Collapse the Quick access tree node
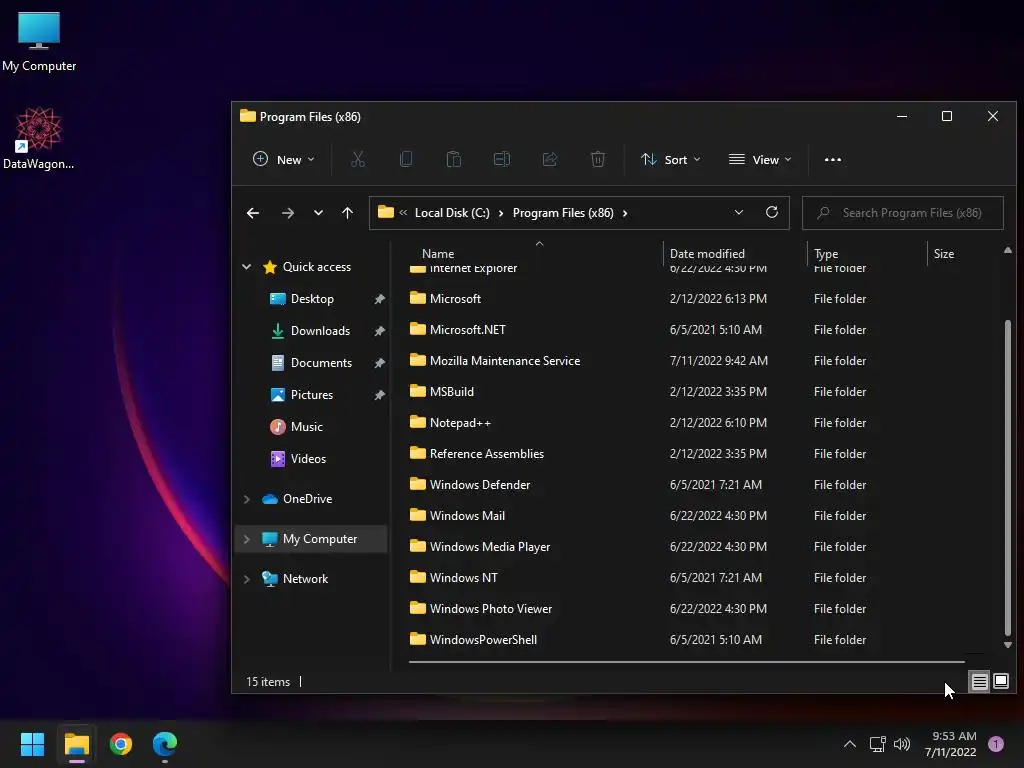This screenshot has width=1024, height=768. [x=246, y=266]
